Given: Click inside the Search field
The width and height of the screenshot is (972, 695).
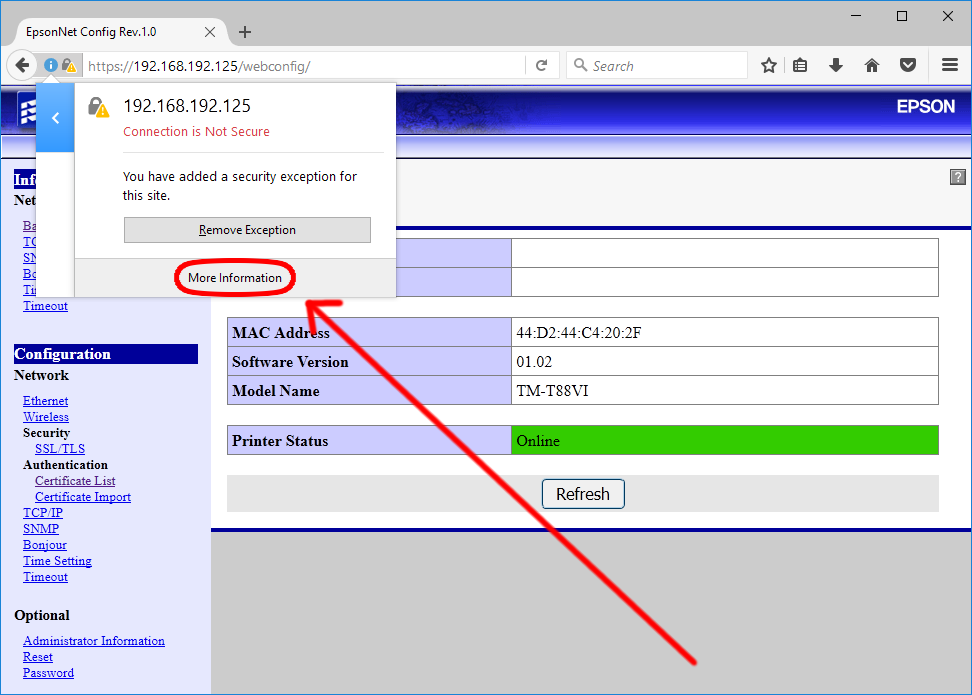Looking at the screenshot, I should tap(665, 66).
